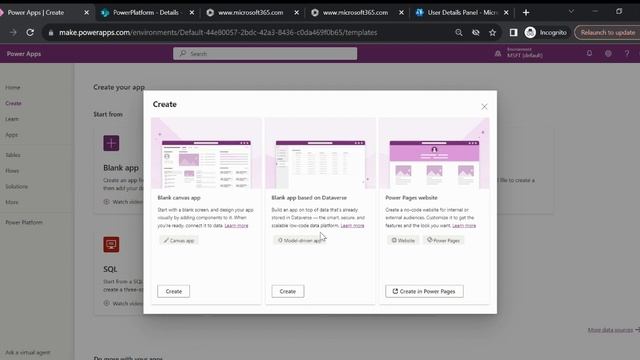Bookmark this page with star icon
Screen dimensions: 640x360
[x=493, y=32]
